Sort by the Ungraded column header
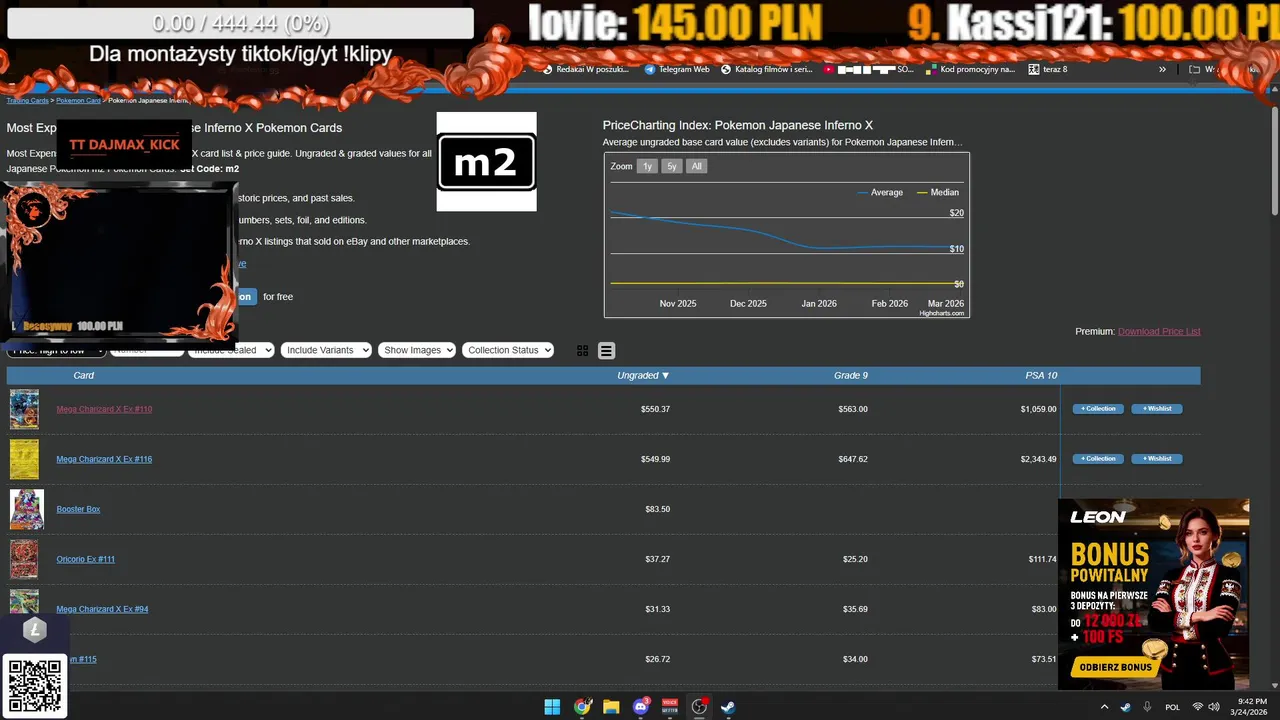 pos(643,375)
